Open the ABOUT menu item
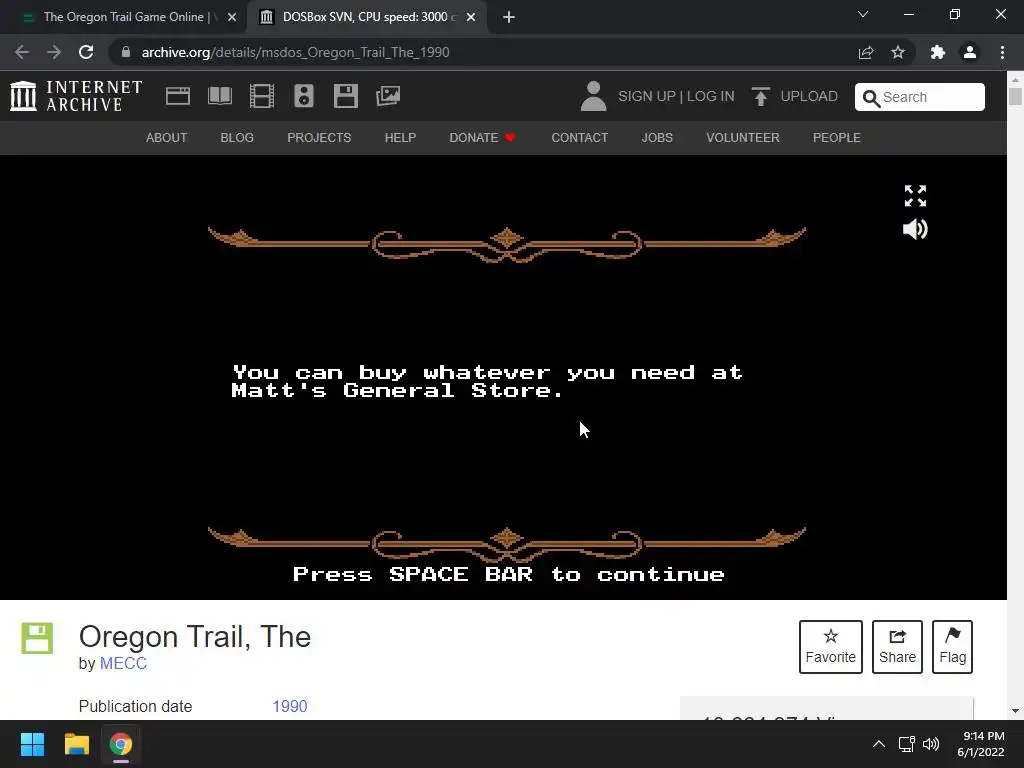1024x768 pixels. pyautogui.click(x=167, y=138)
